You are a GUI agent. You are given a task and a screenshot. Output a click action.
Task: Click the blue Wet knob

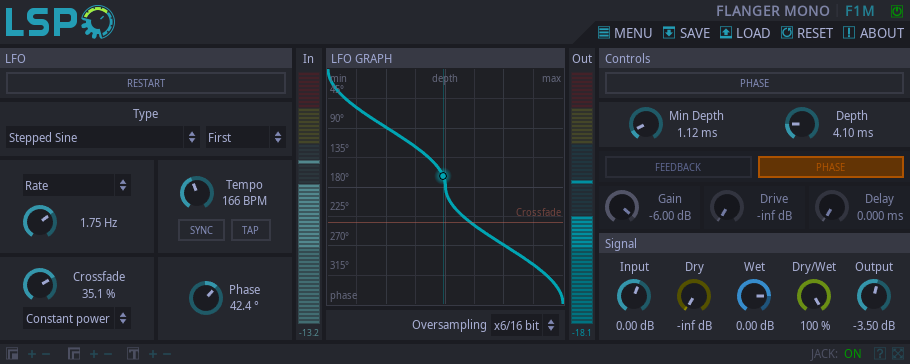pyautogui.click(x=754, y=295)
